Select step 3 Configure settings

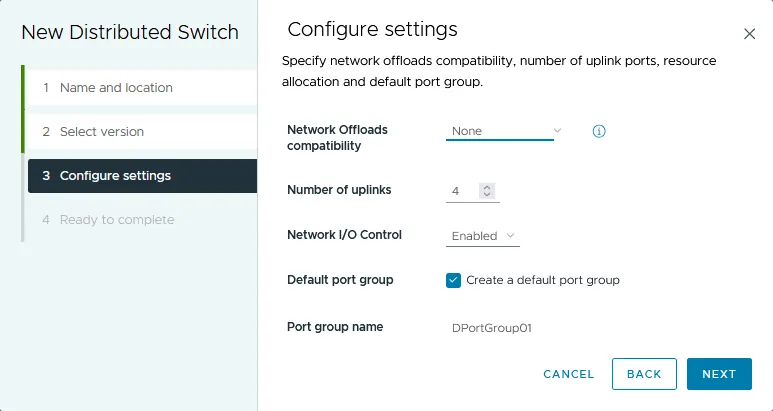tap(142, 176)
